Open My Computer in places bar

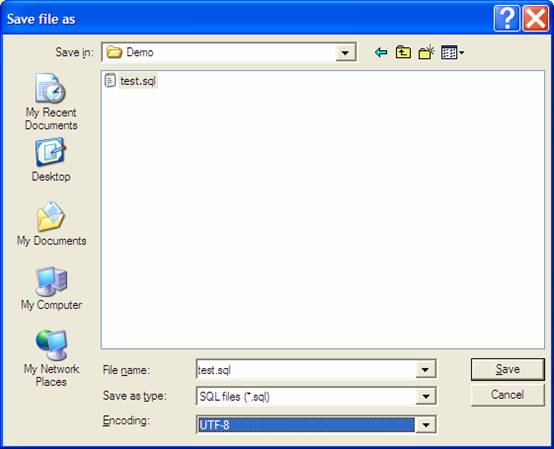point(51,289)
